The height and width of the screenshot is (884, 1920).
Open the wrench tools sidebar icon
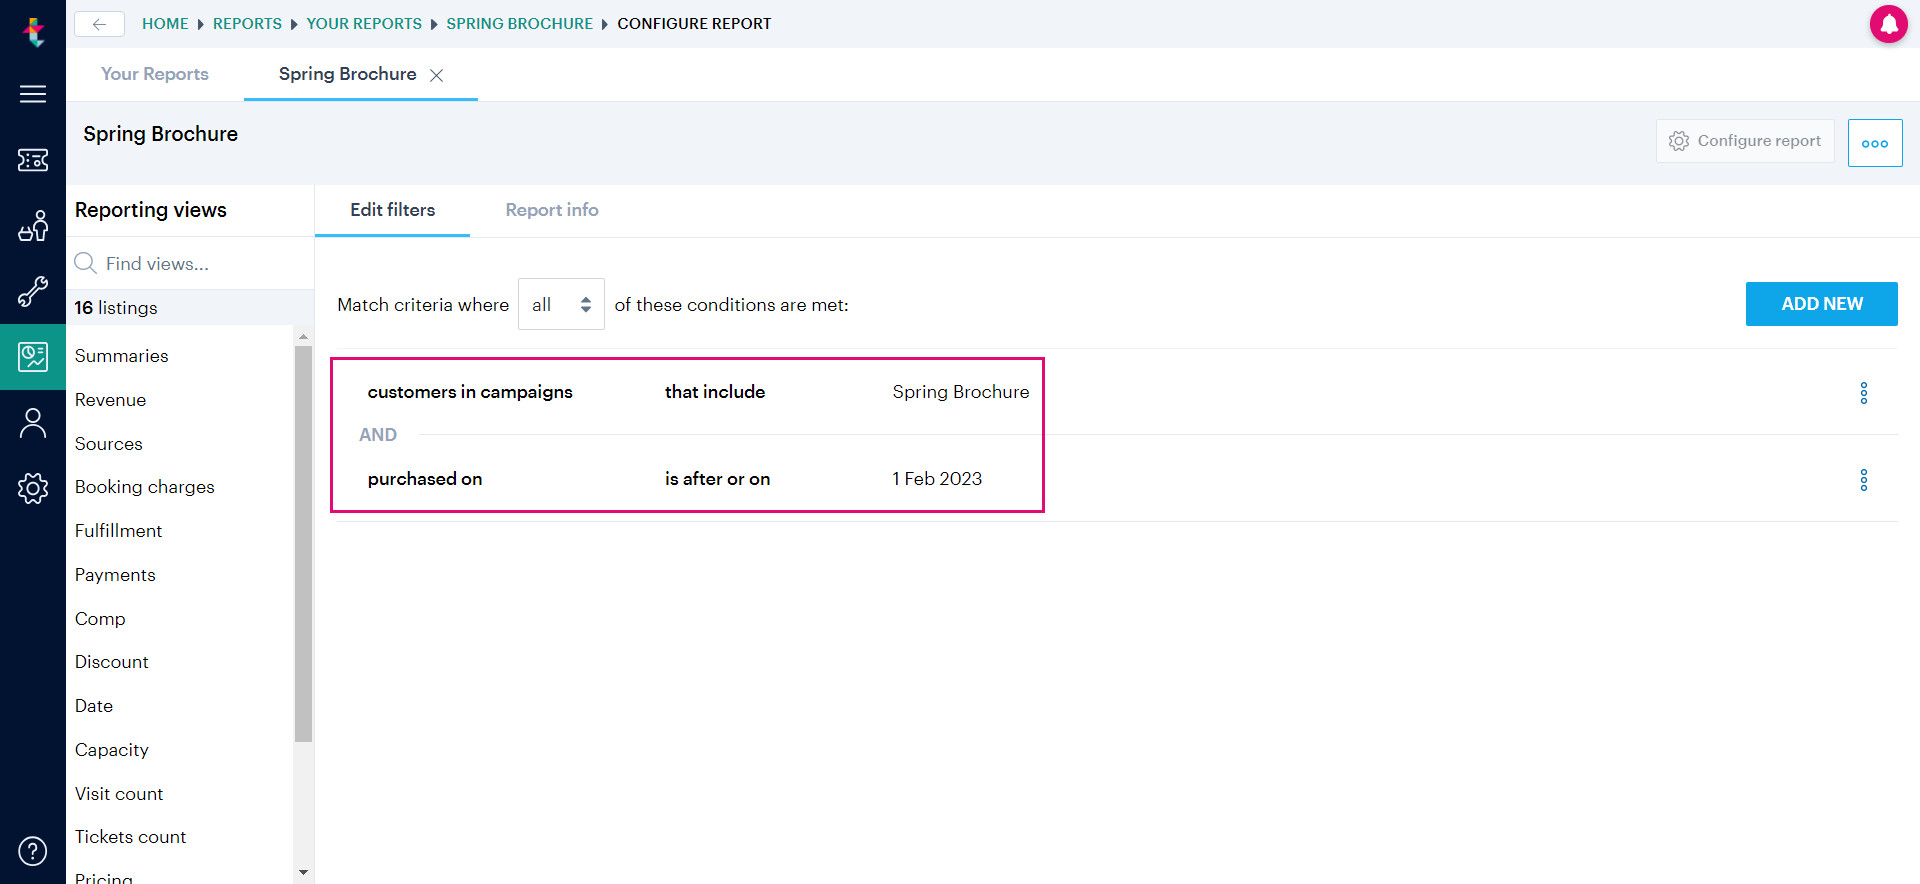coord(33,292)
